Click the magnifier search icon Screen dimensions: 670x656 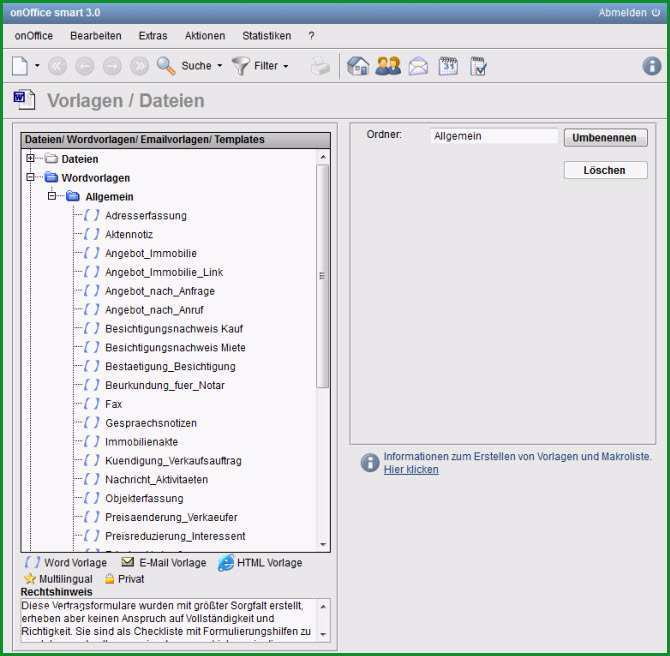(x=166, y=66)
